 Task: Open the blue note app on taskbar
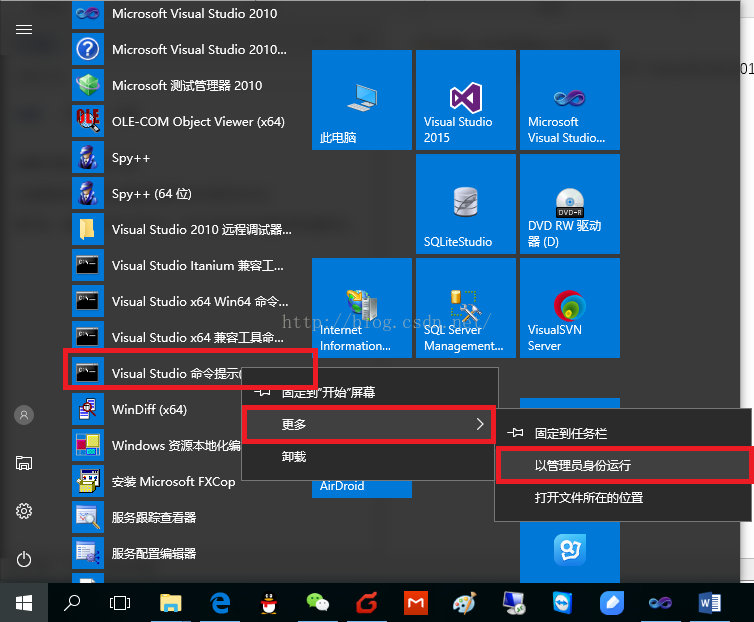pyautogui.click(x=612, y=603)
